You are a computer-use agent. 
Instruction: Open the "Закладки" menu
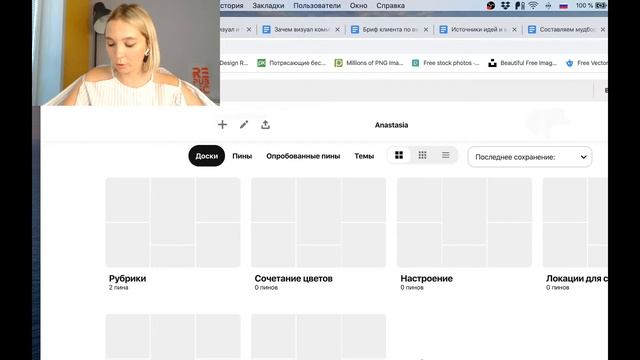(268, 5)
